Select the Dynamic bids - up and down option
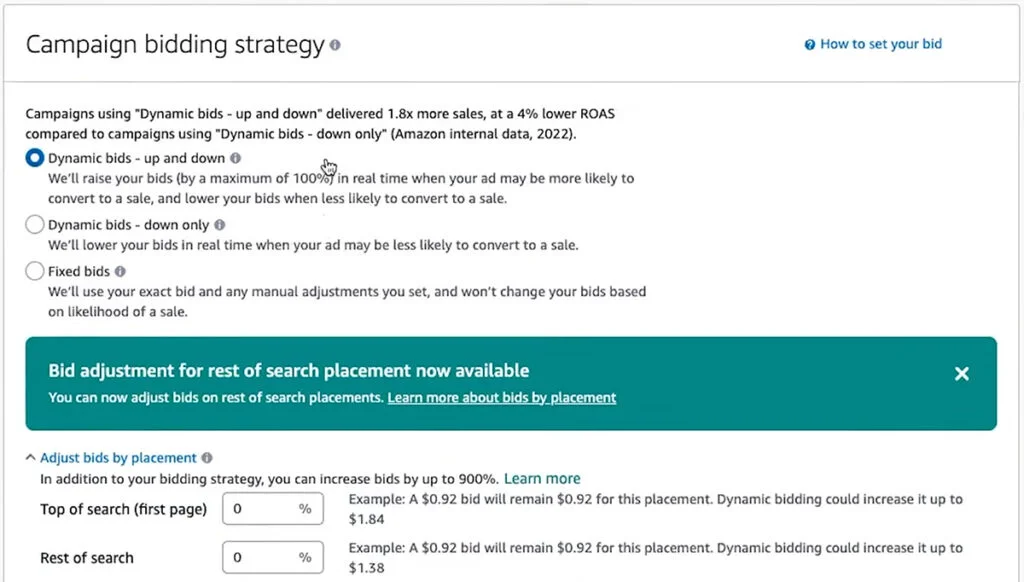Screen dimensions: 1024x582 (34, 158)
